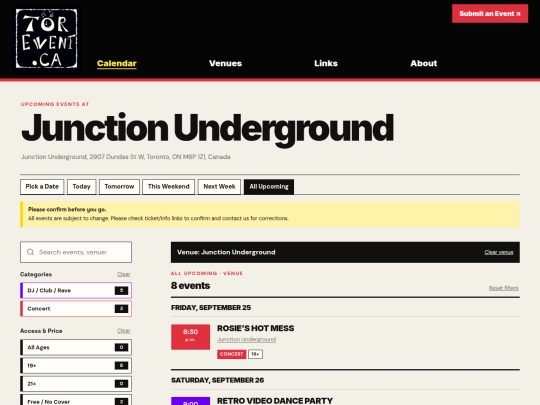Click the red Concert tag on Rosie's Hot Mess
This screenshot has width=540, height=405.
231,354
